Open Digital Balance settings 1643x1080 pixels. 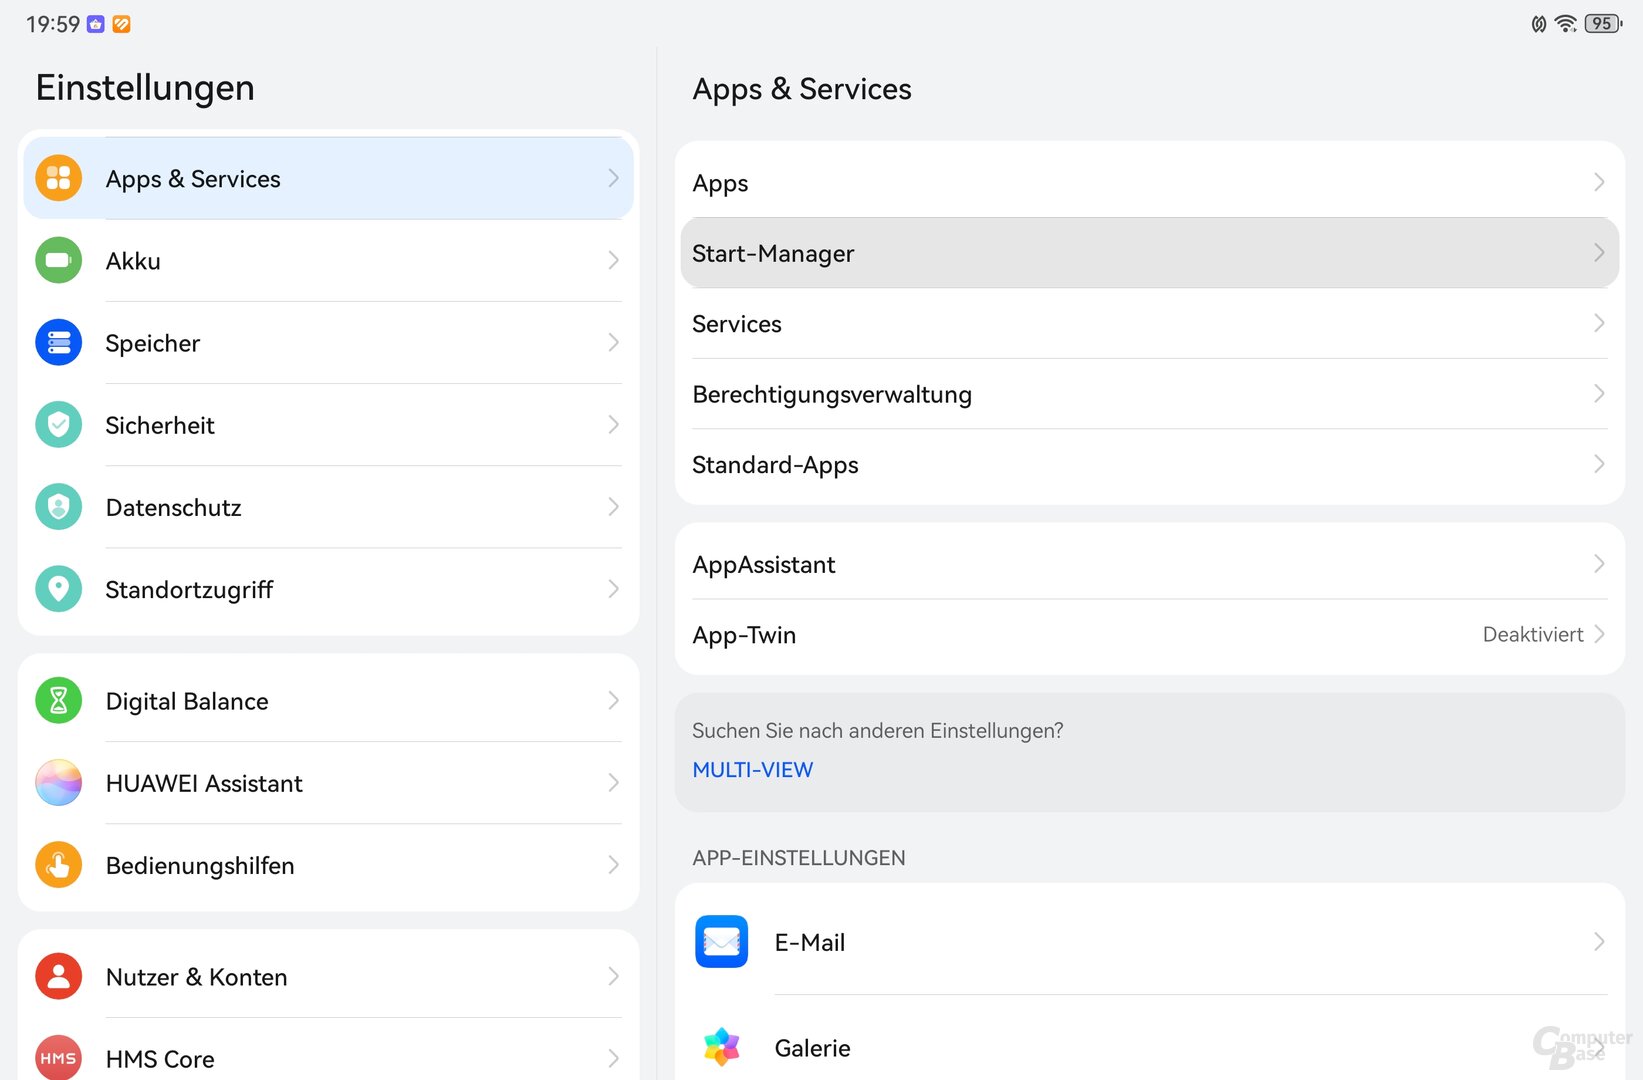[328, 700]
